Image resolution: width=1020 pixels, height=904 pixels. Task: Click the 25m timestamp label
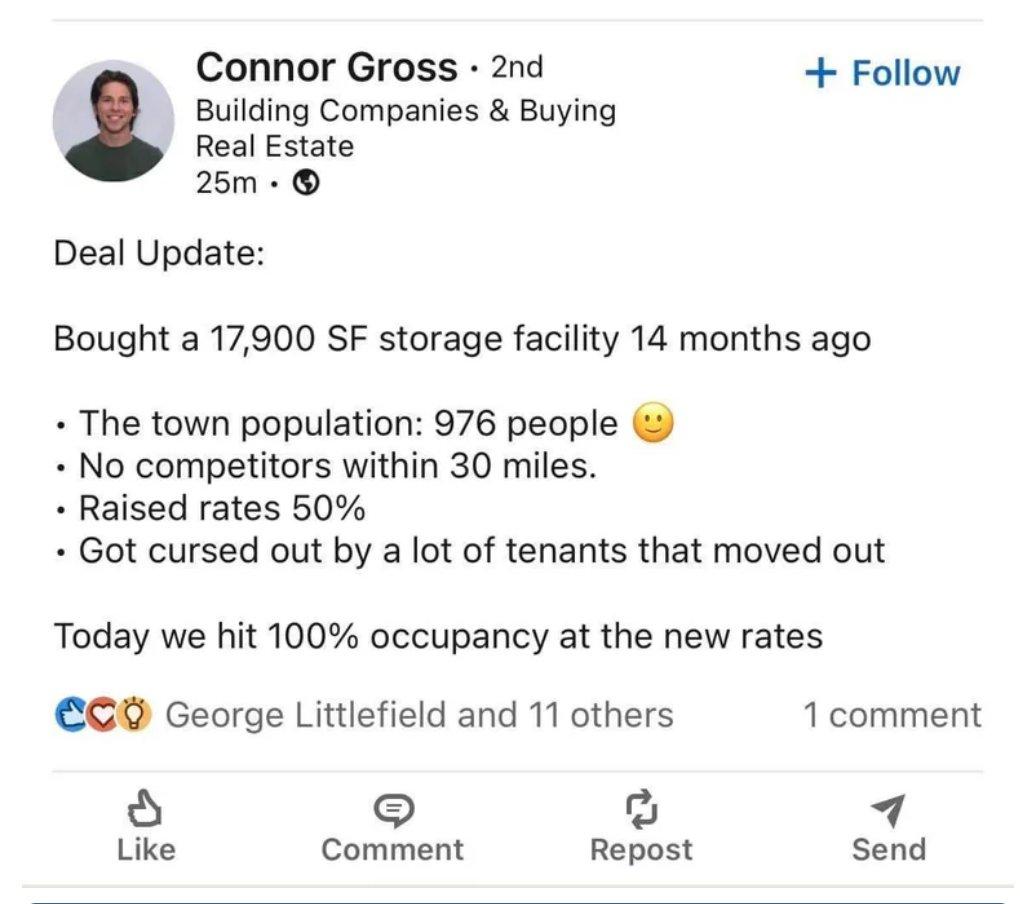coord(225,184)
